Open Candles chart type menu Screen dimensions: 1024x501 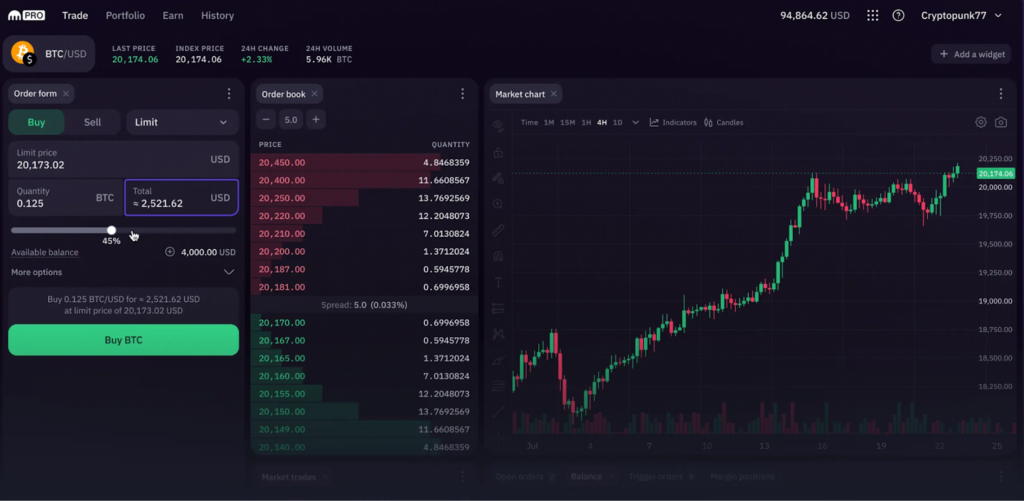[x=724, y=122]
